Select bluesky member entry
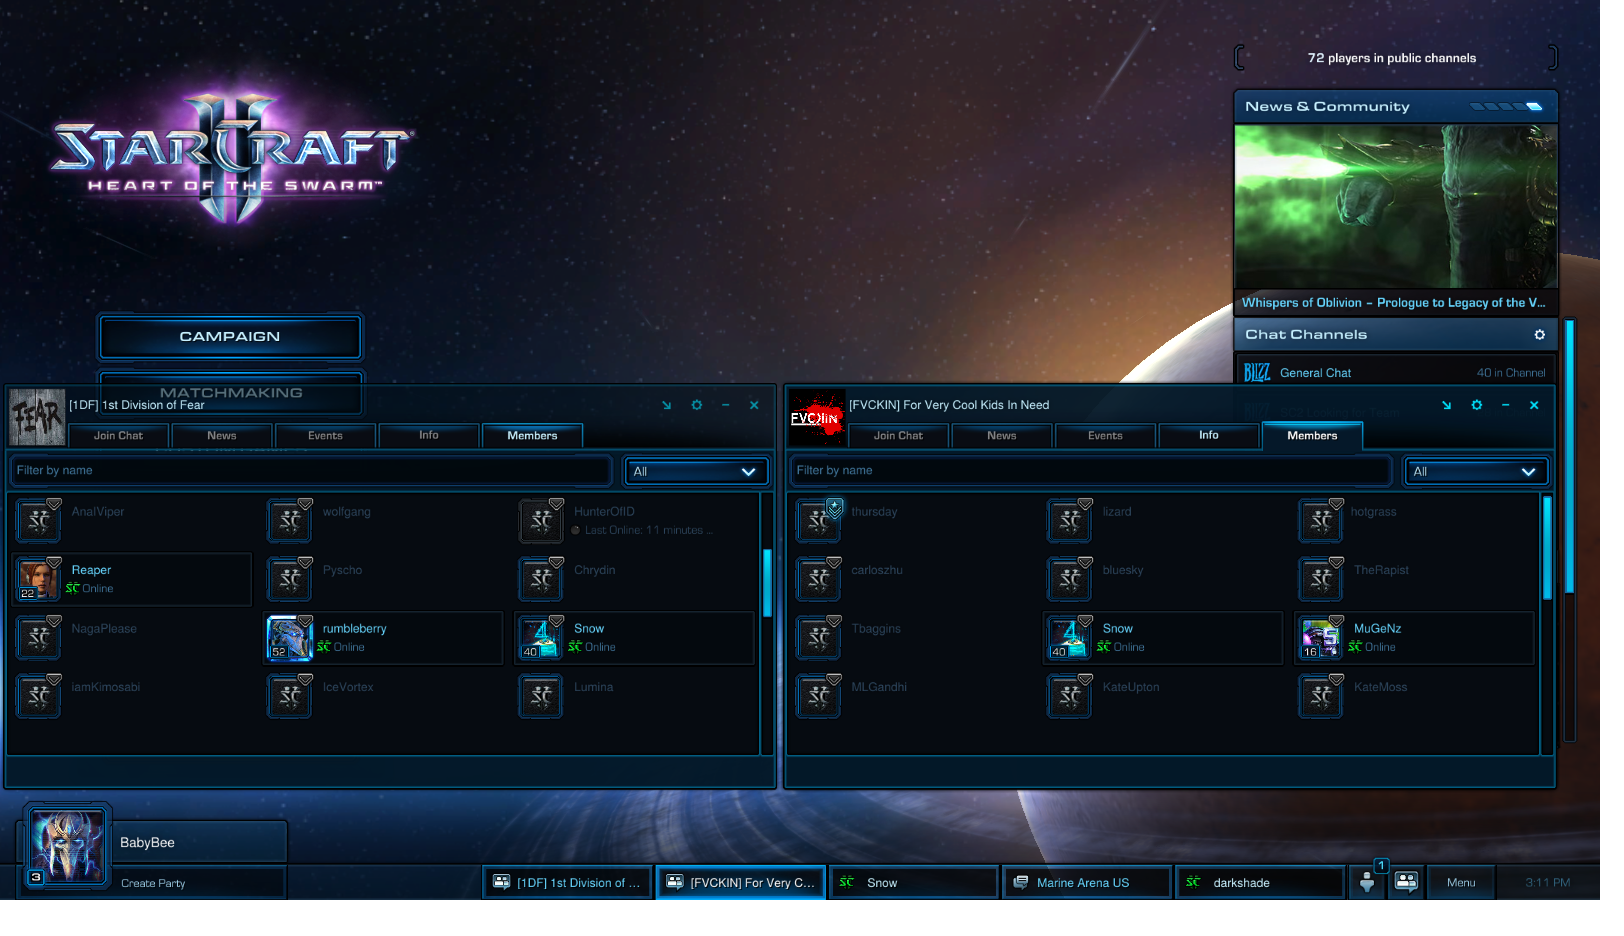The image size is (1624, 936). tap(1162, 579)
